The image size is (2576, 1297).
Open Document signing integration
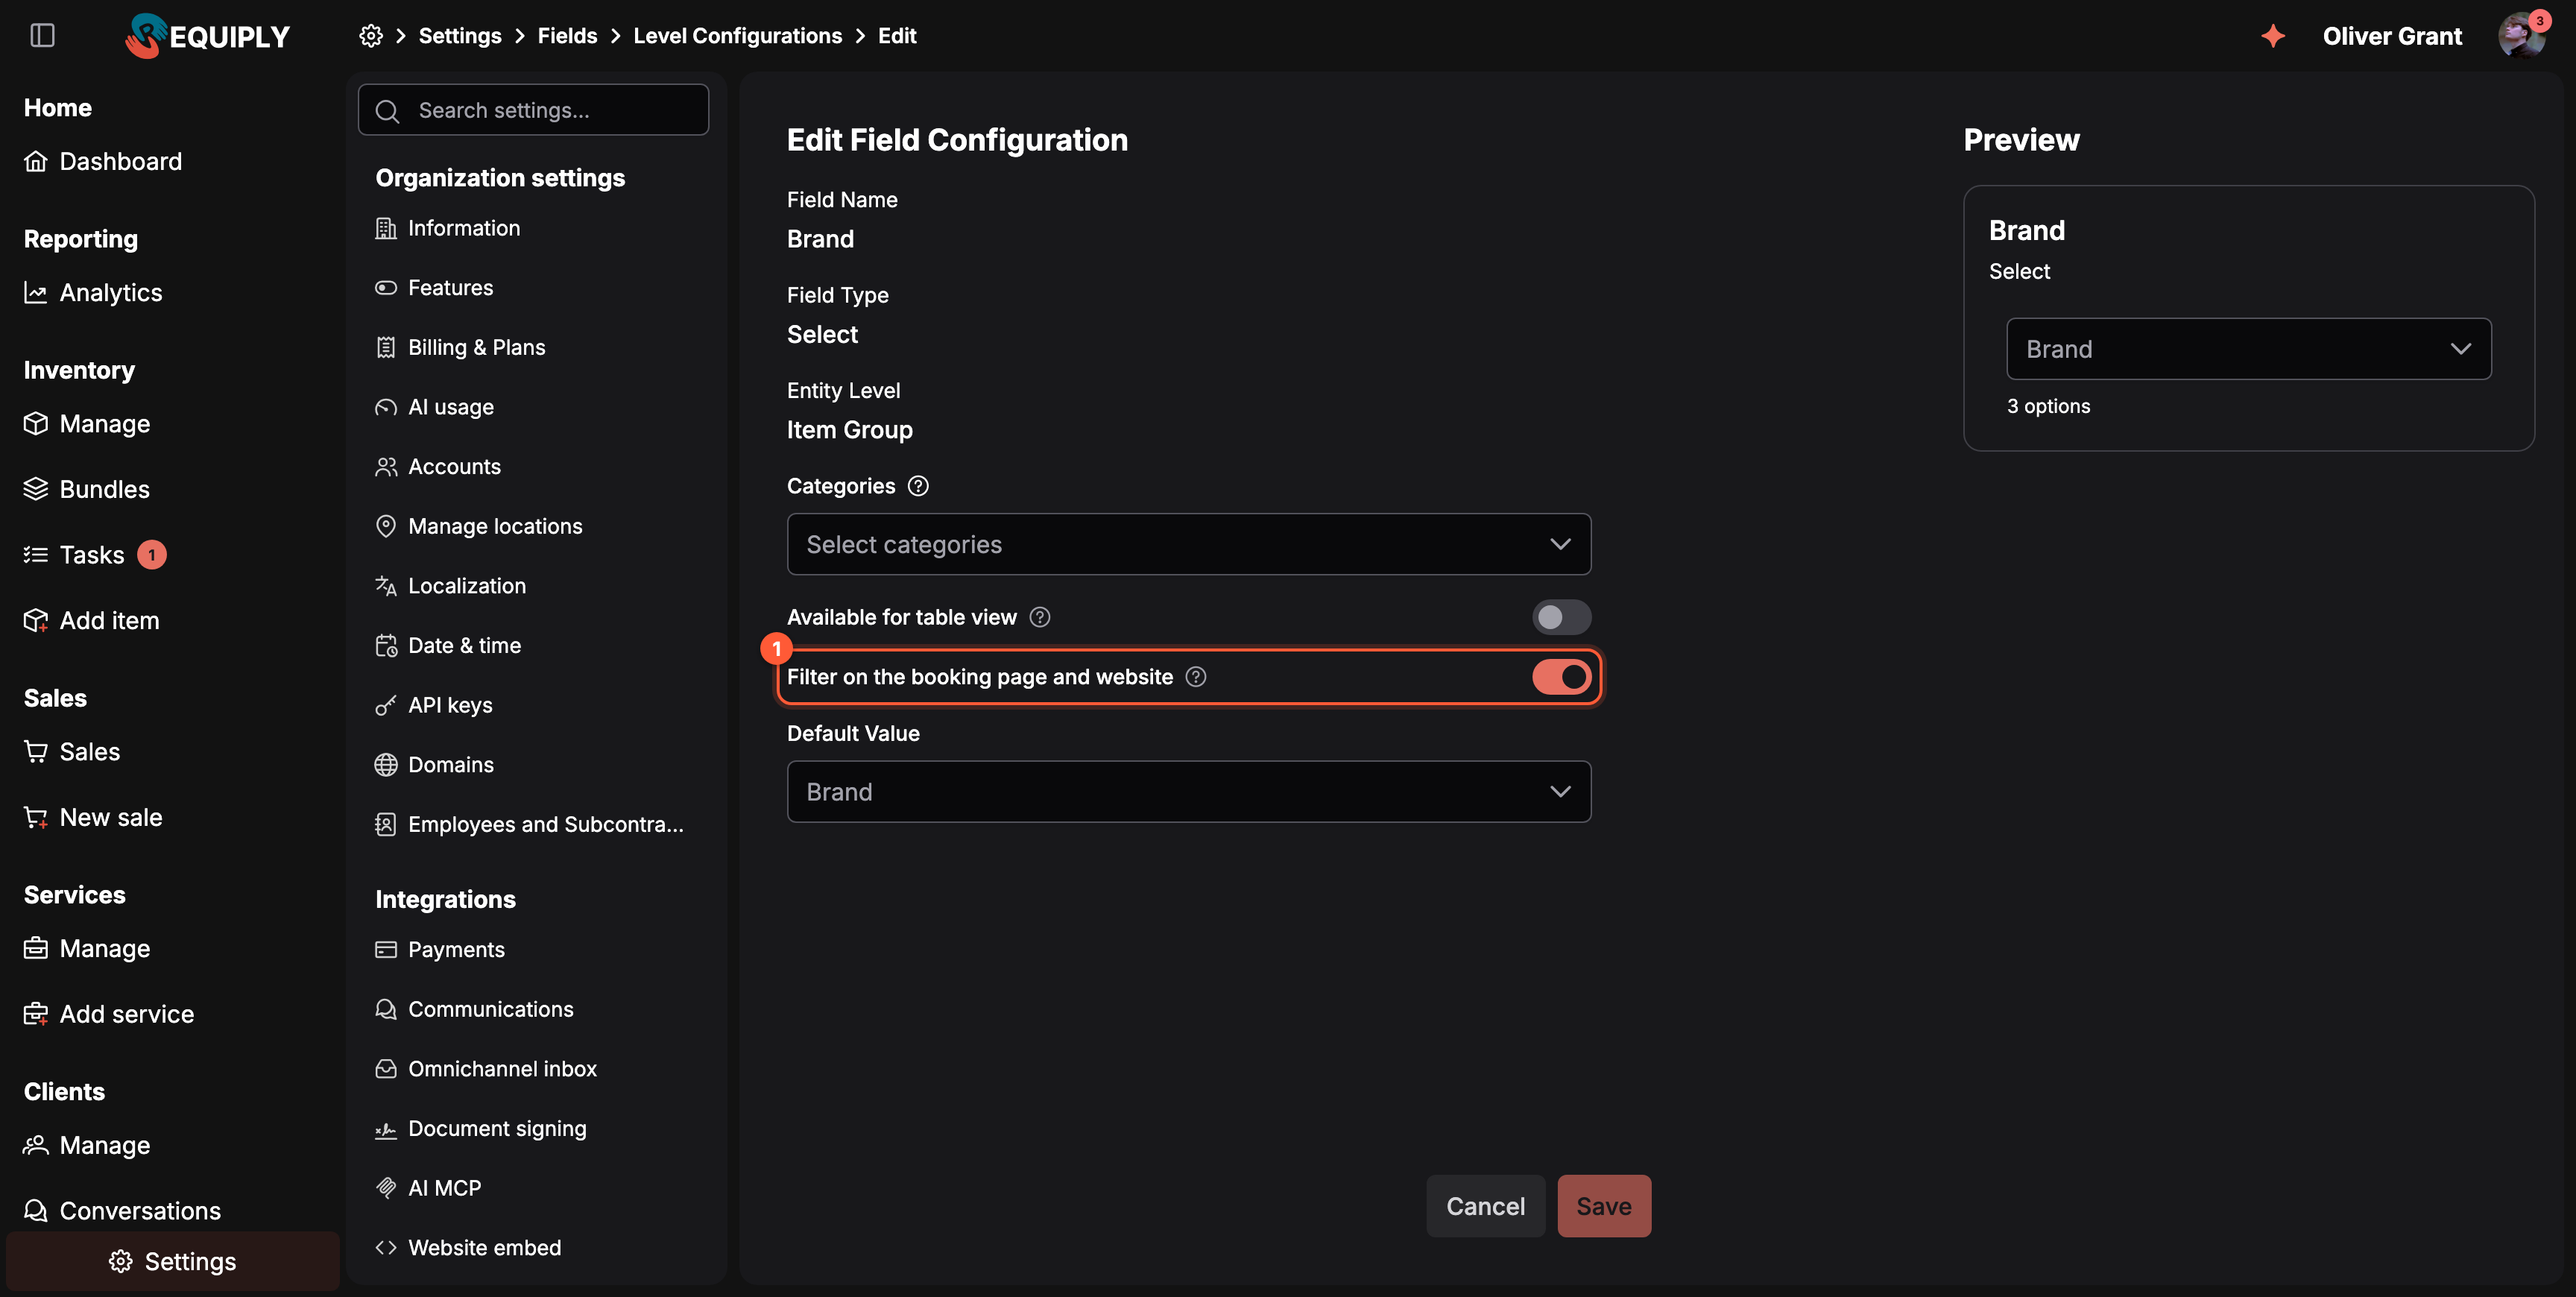pyautogui.click(x=481, y=1129)
